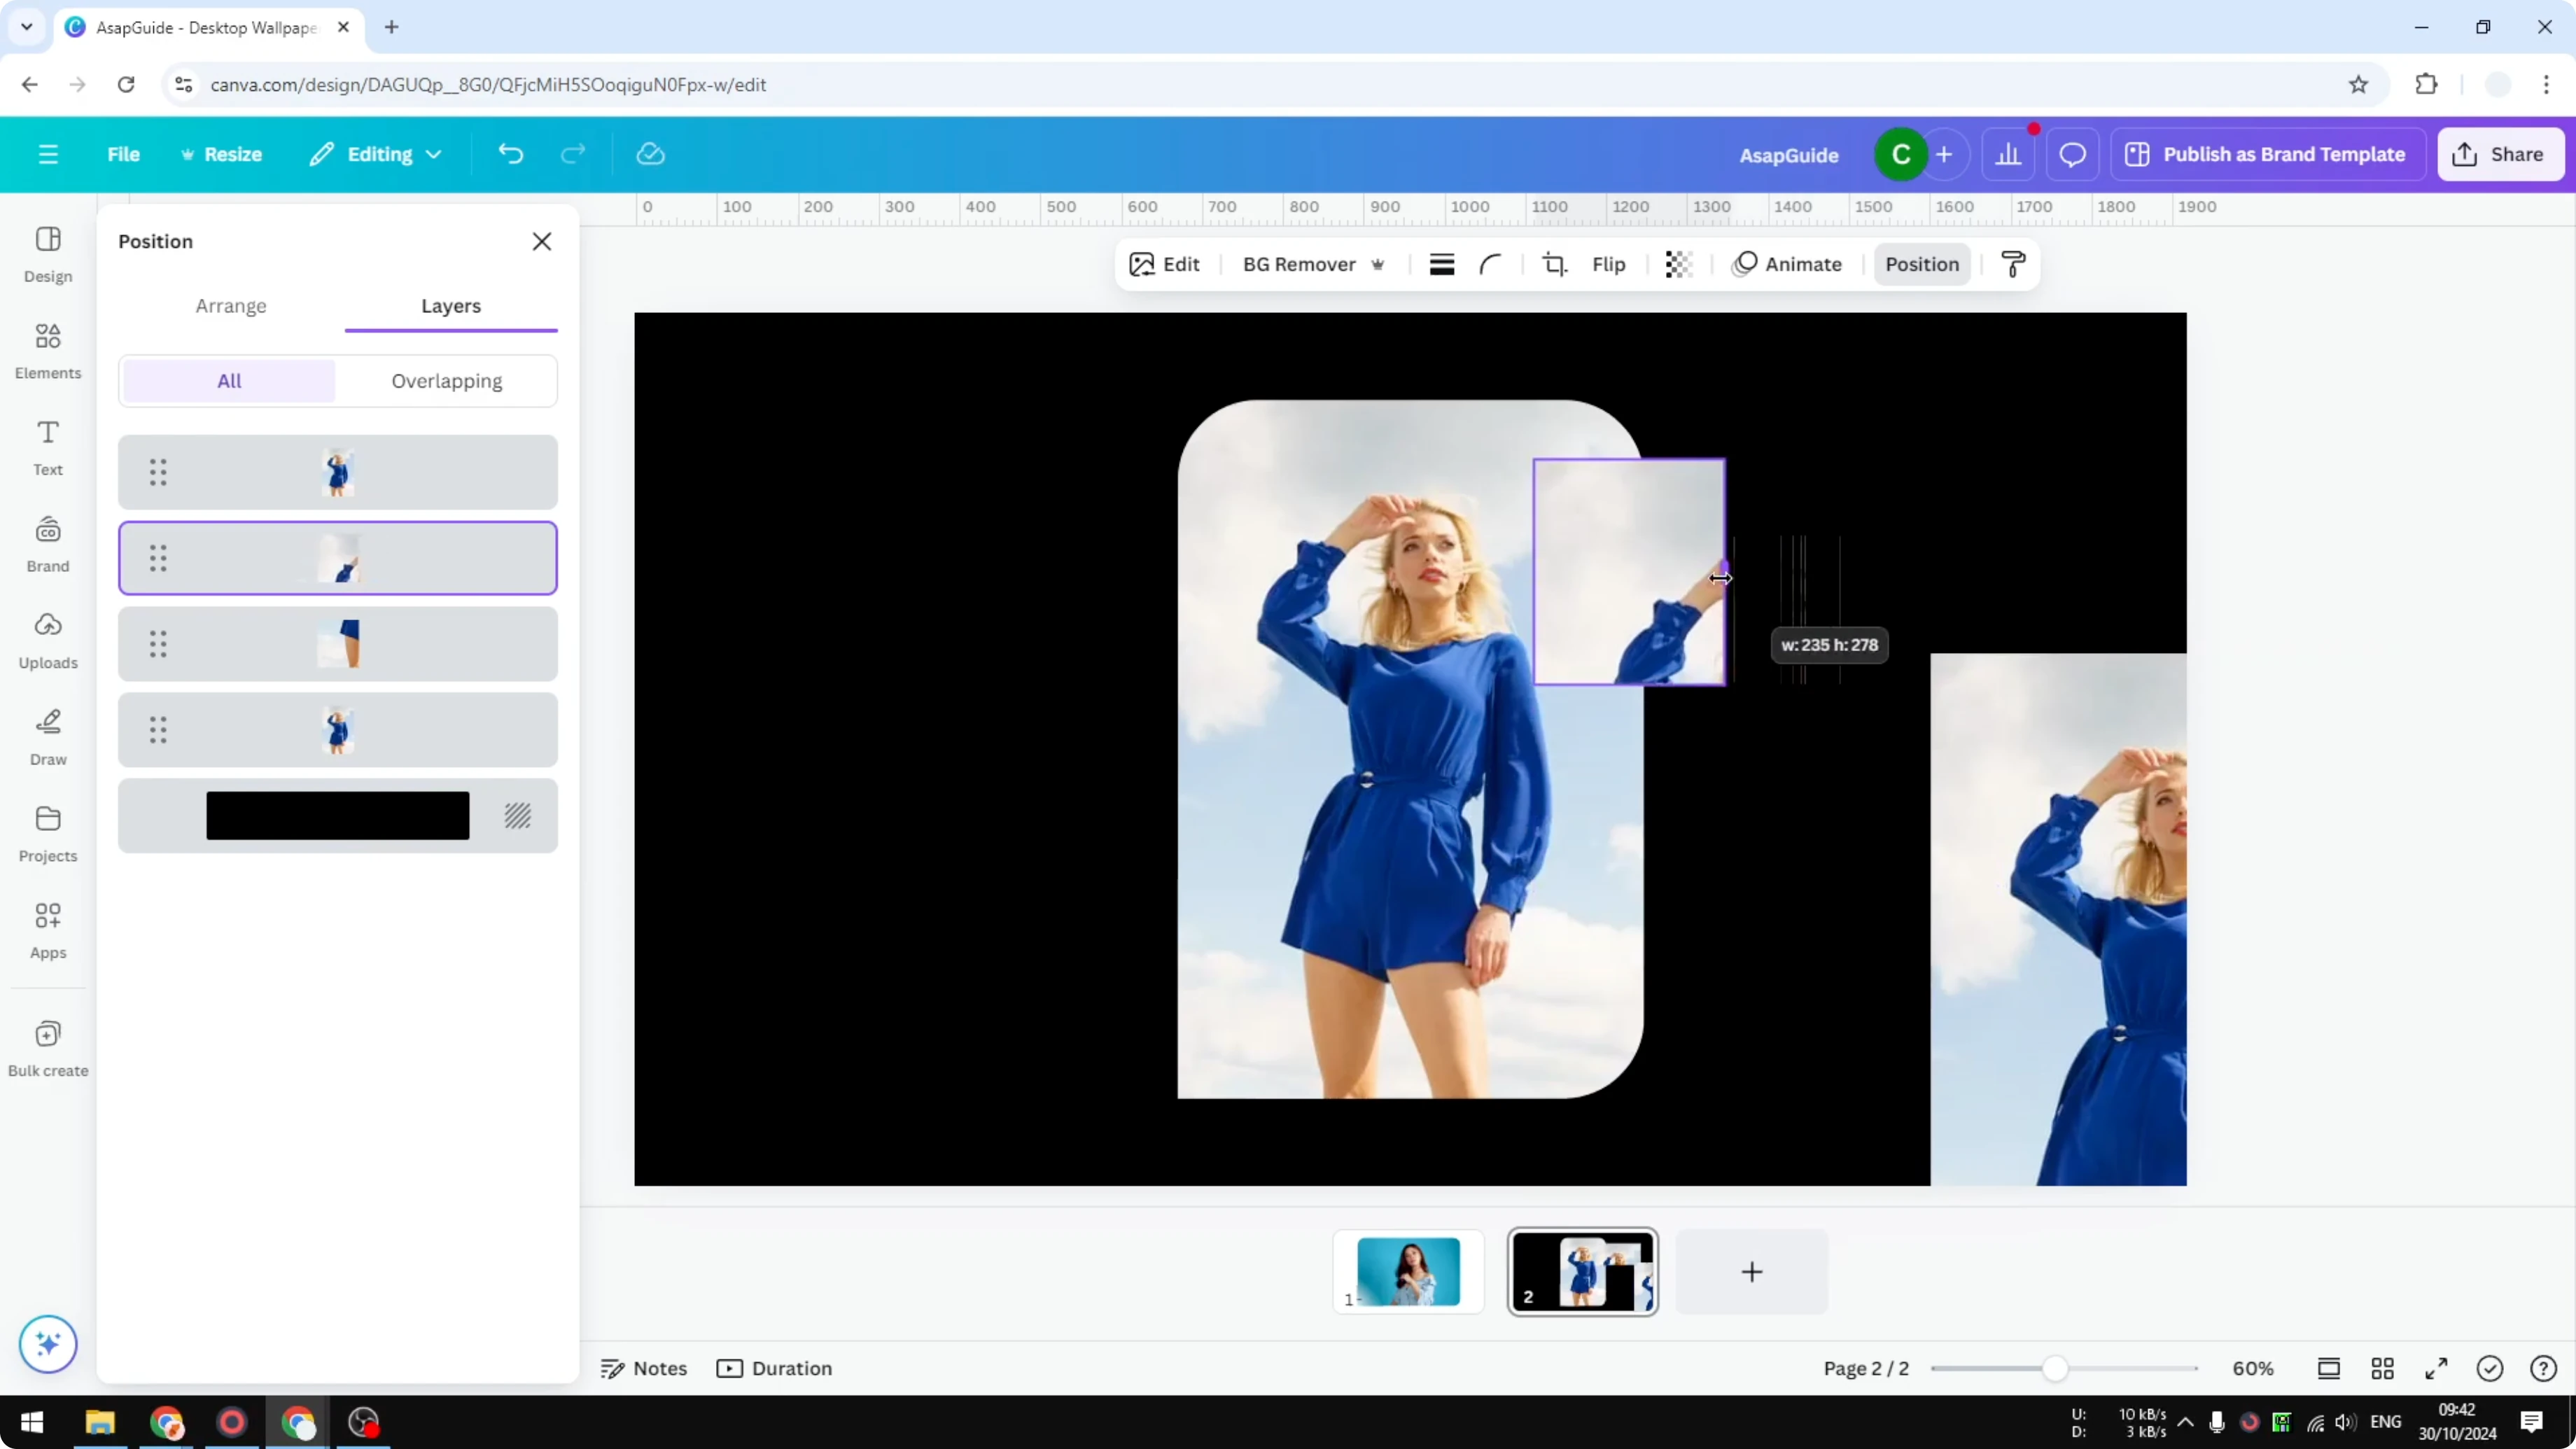Viewport: 2576px width, 1449px height.
Task: Open the Animate options
Action: (x=1789, y=264)
